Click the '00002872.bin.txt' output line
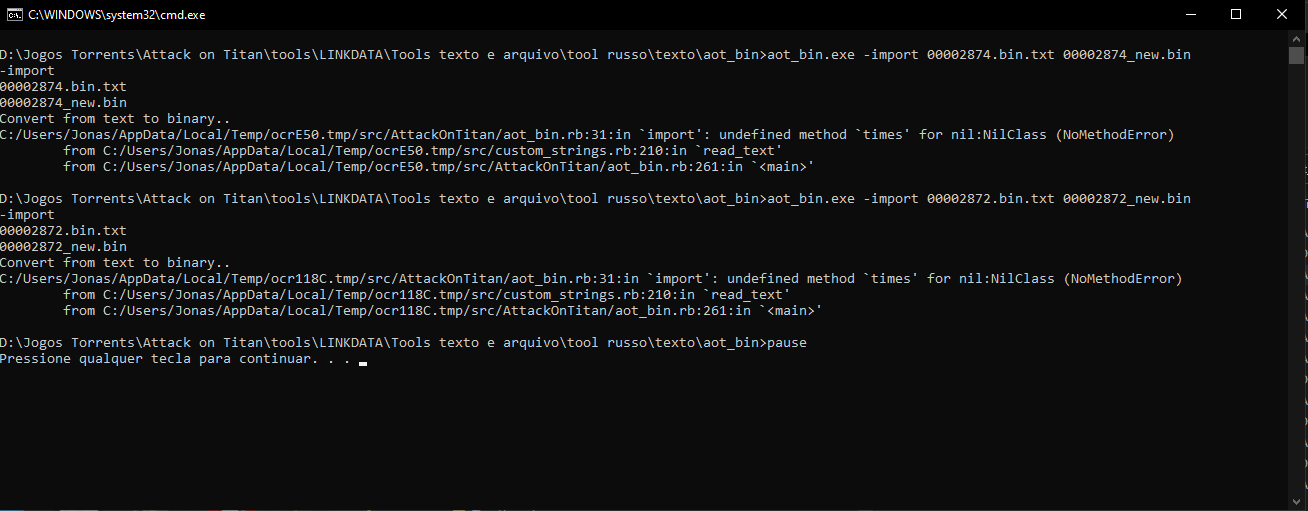Viewport: 1308px width, 511px height. (63, 230)
